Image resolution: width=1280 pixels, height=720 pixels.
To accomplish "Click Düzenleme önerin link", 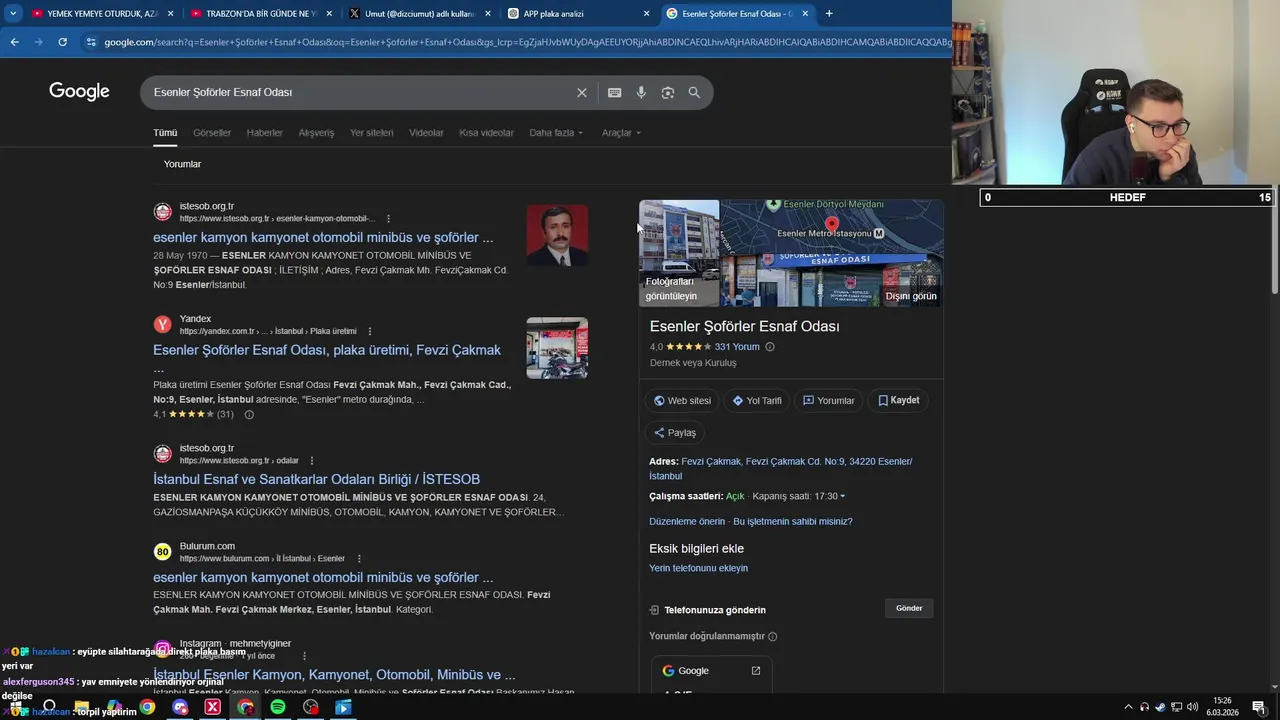I will point(687,522).
